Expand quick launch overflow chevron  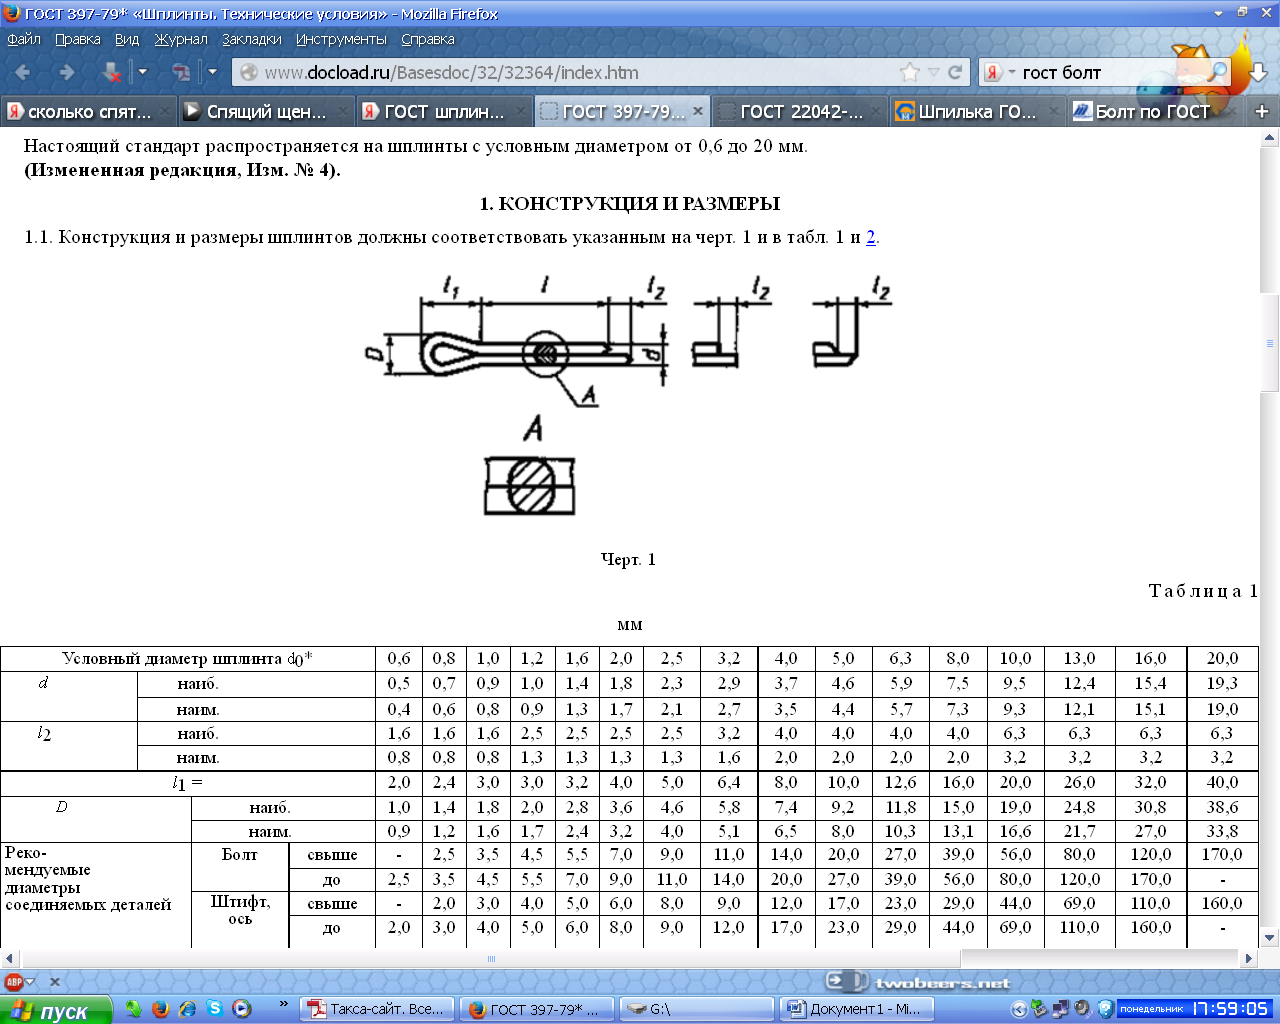[x=283, y=1004]
